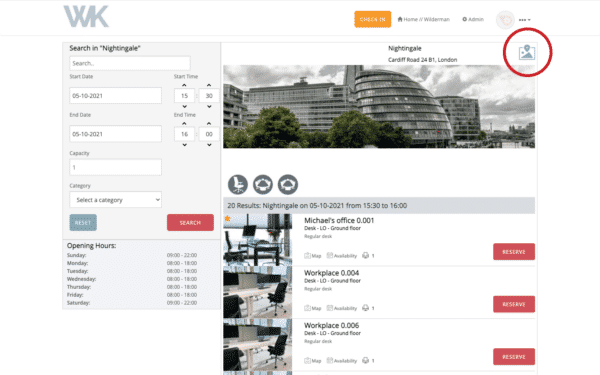Click the WK logo
The width and height of the screenshot is (600, 375).
click(86, 16)
